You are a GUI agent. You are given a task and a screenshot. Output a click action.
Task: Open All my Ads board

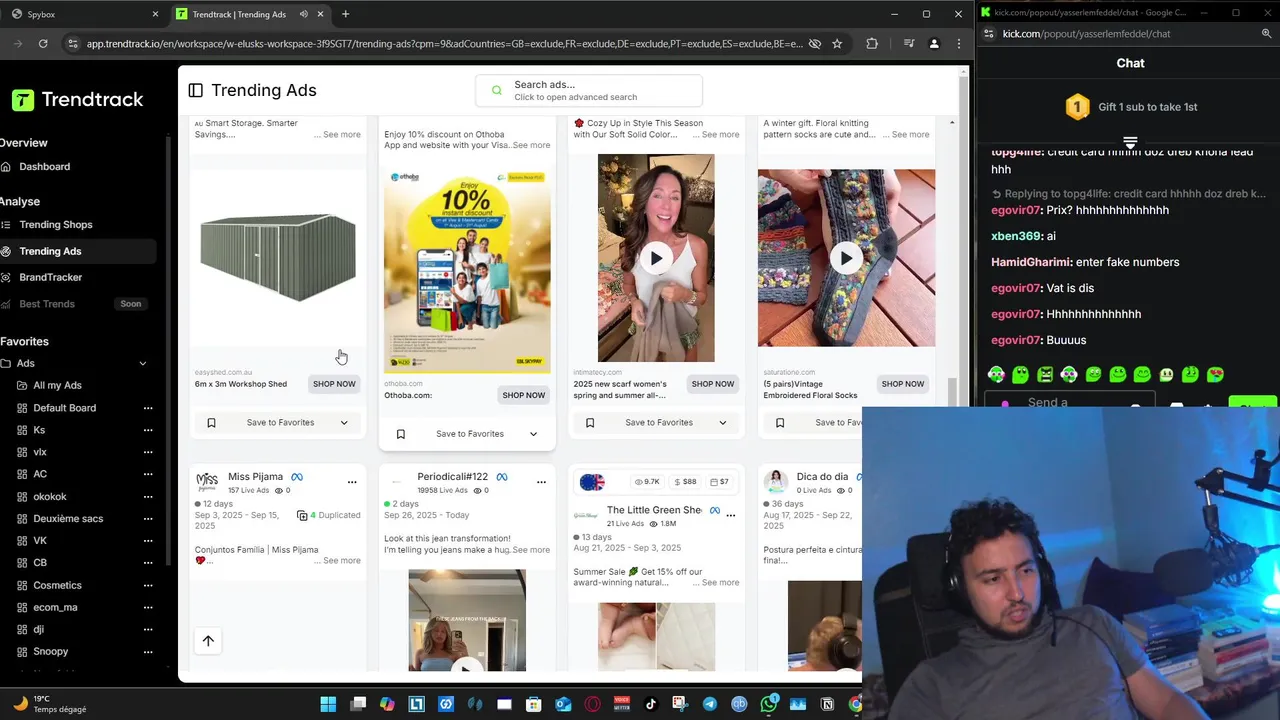(57, 385)
